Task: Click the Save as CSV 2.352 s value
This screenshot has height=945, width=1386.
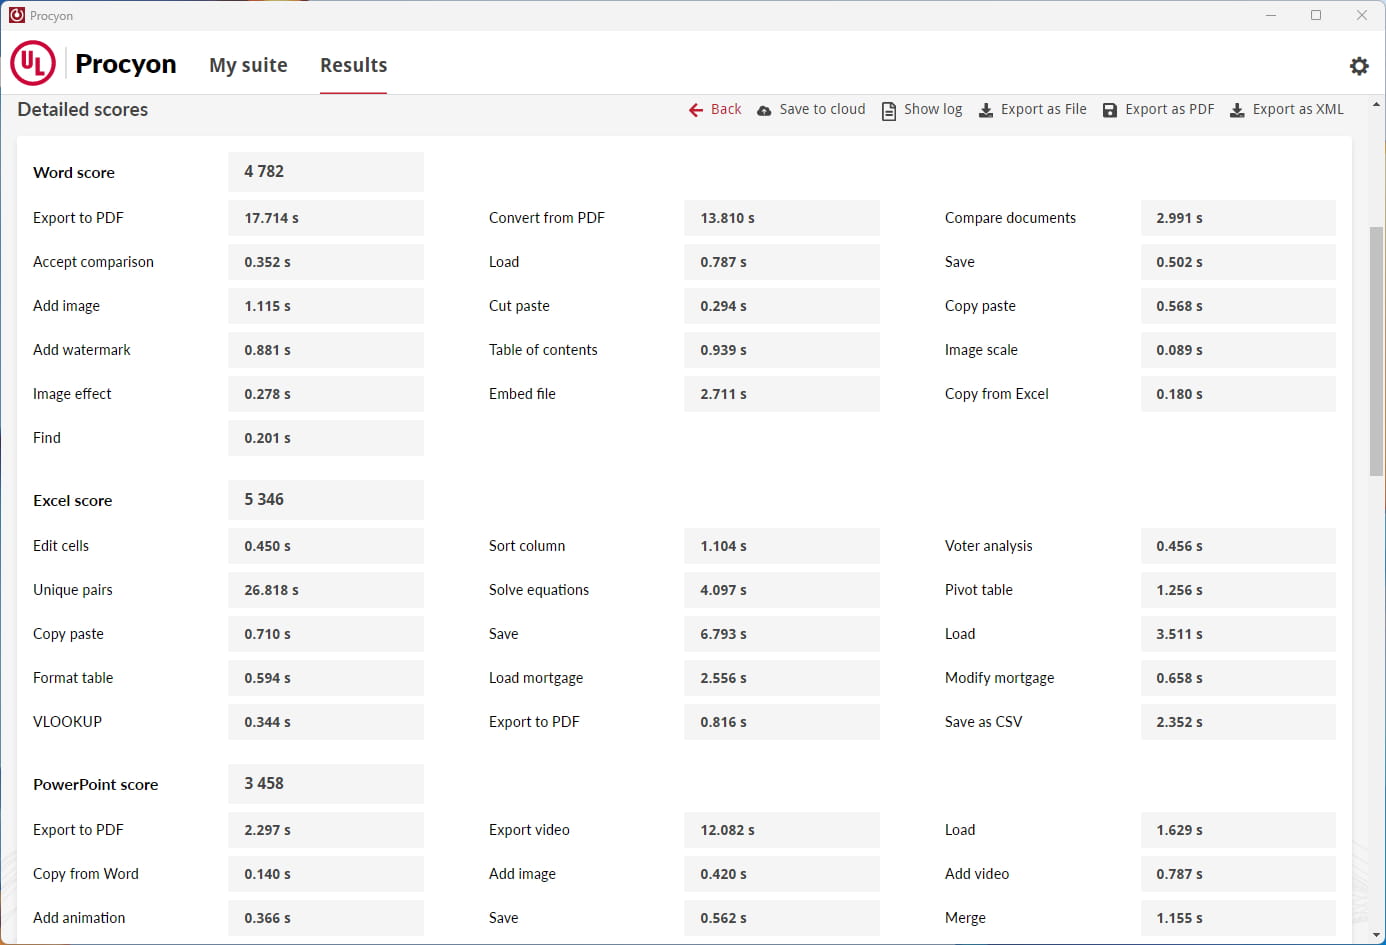Action: (x=1238, y=722)
